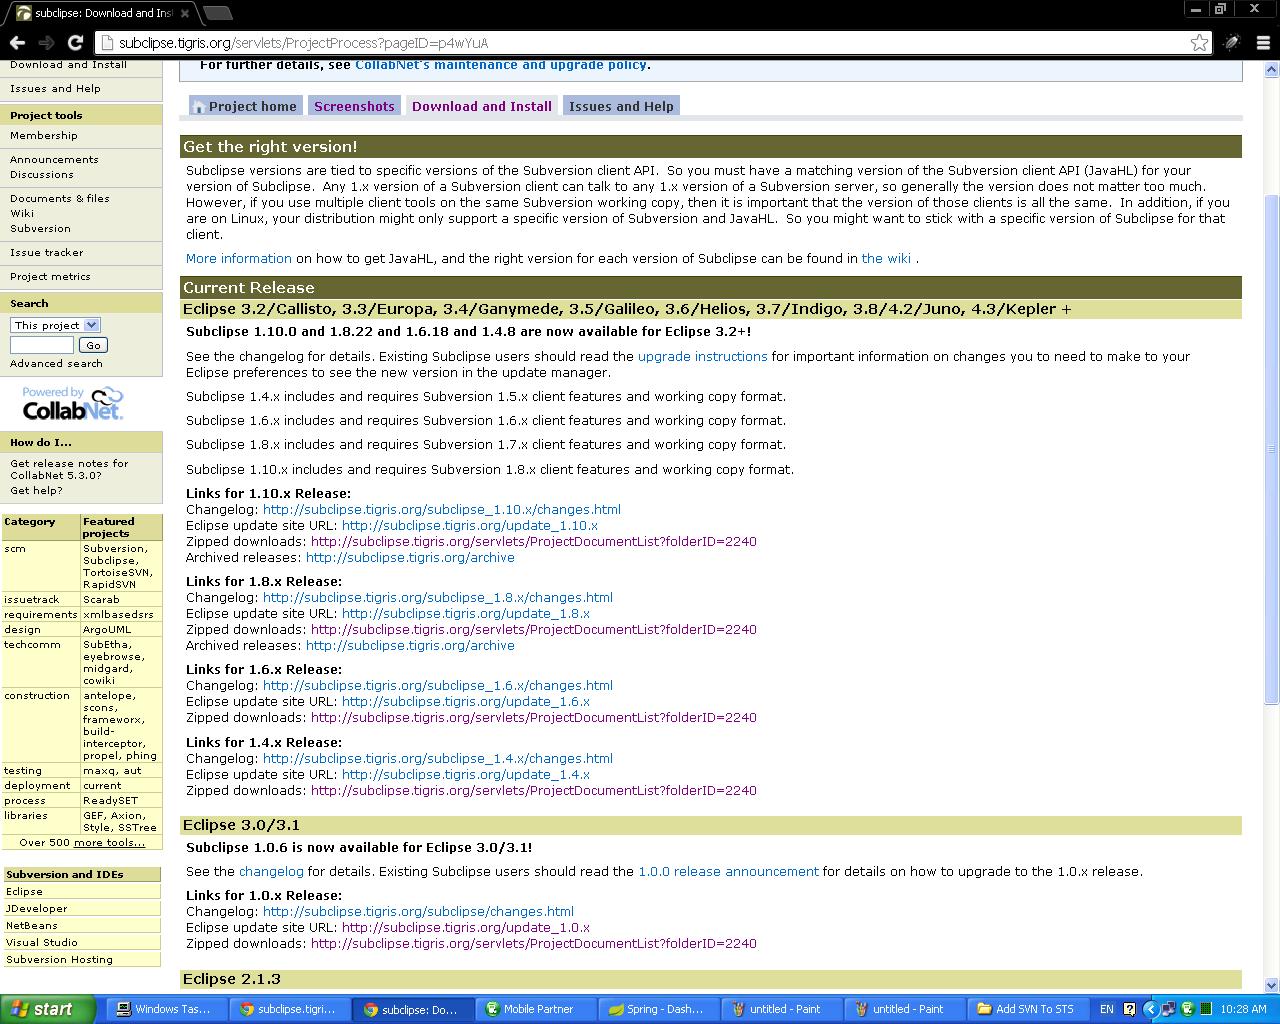Image resolution: width=1280 pixels, height=1024 pixels.
Task: Click the sidebar search text field
Action: (41, 345)
